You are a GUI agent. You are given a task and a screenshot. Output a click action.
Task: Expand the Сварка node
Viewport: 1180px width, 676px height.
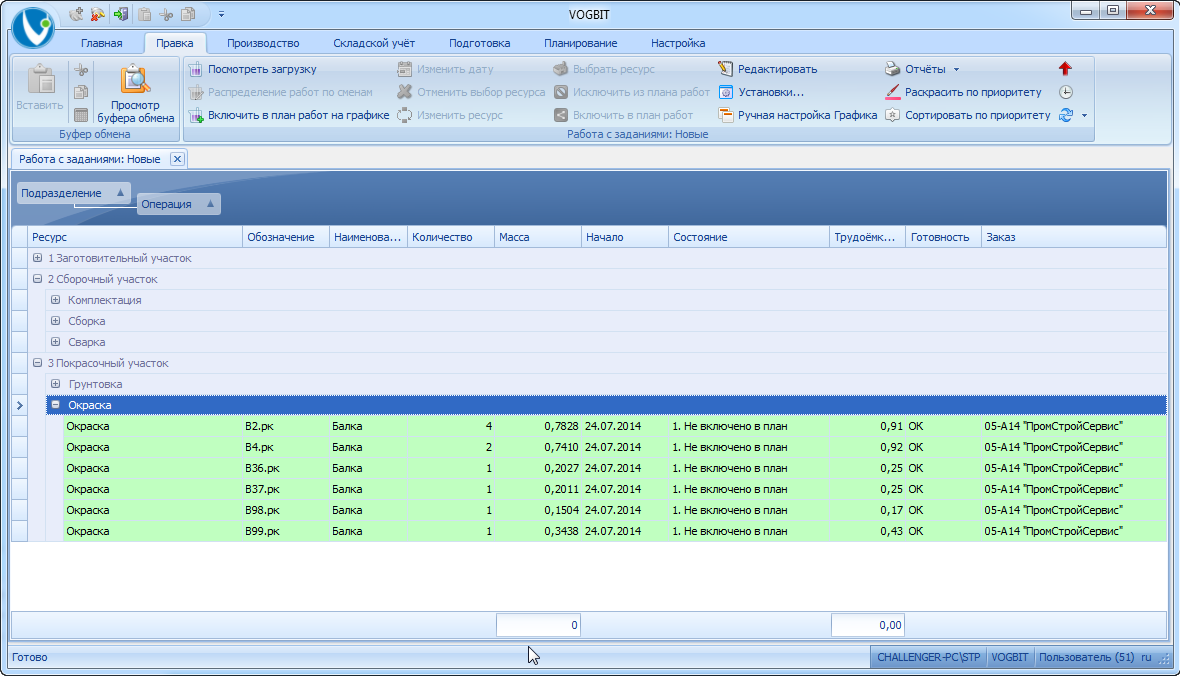[56, 342]
